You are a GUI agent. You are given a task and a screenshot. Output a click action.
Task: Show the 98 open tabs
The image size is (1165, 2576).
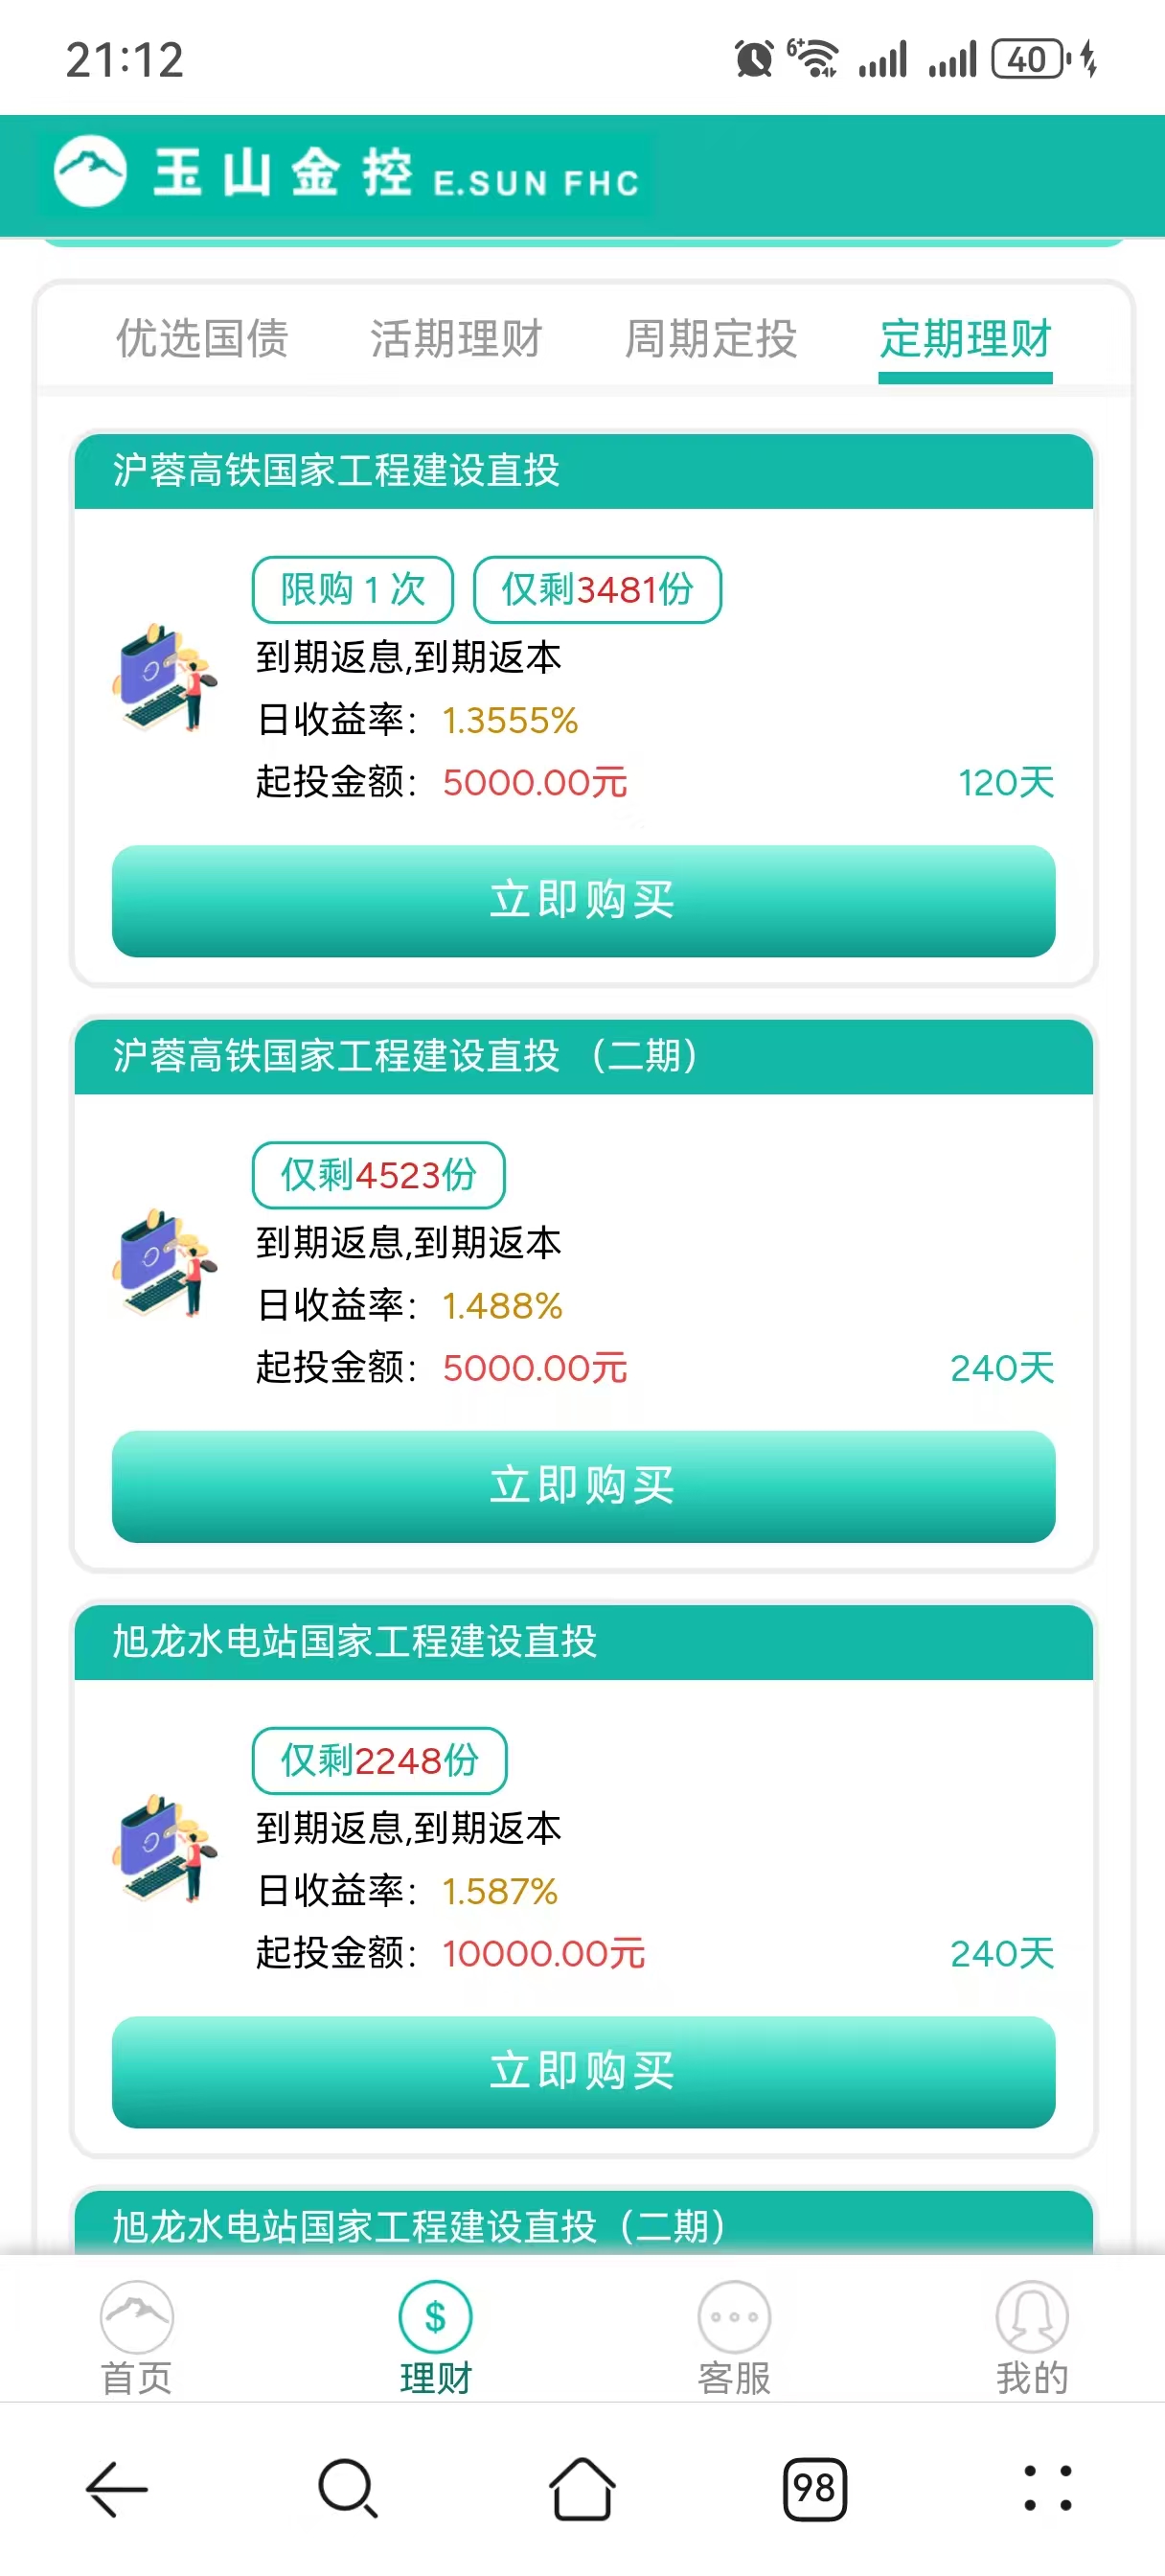click(x=814, y=2488)
